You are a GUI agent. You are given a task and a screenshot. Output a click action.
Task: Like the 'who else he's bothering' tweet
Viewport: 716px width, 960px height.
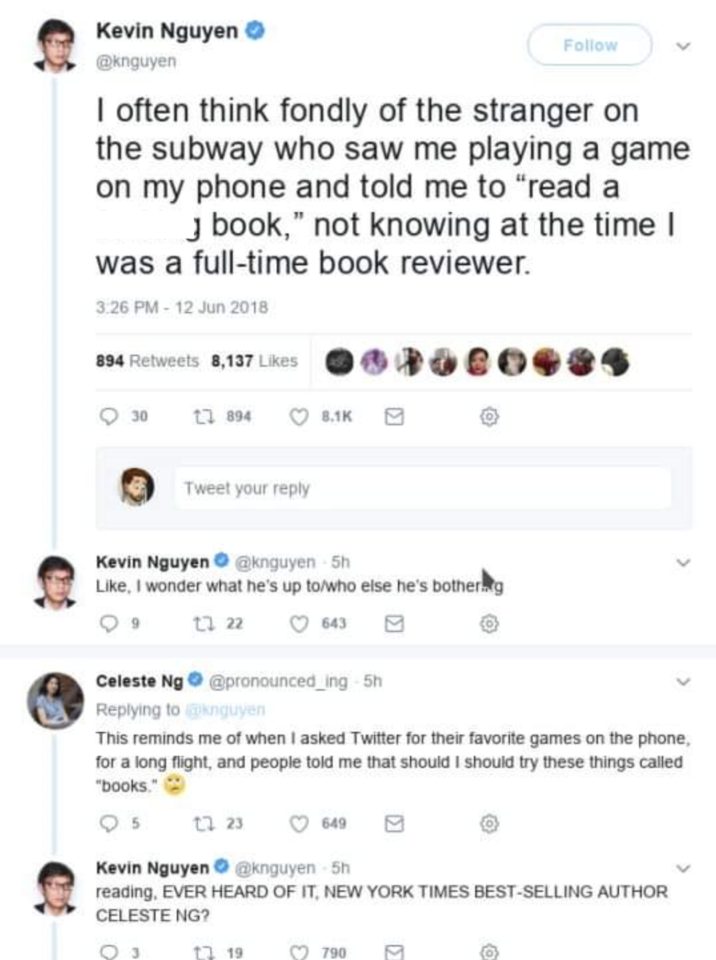[x=298, y=624]
